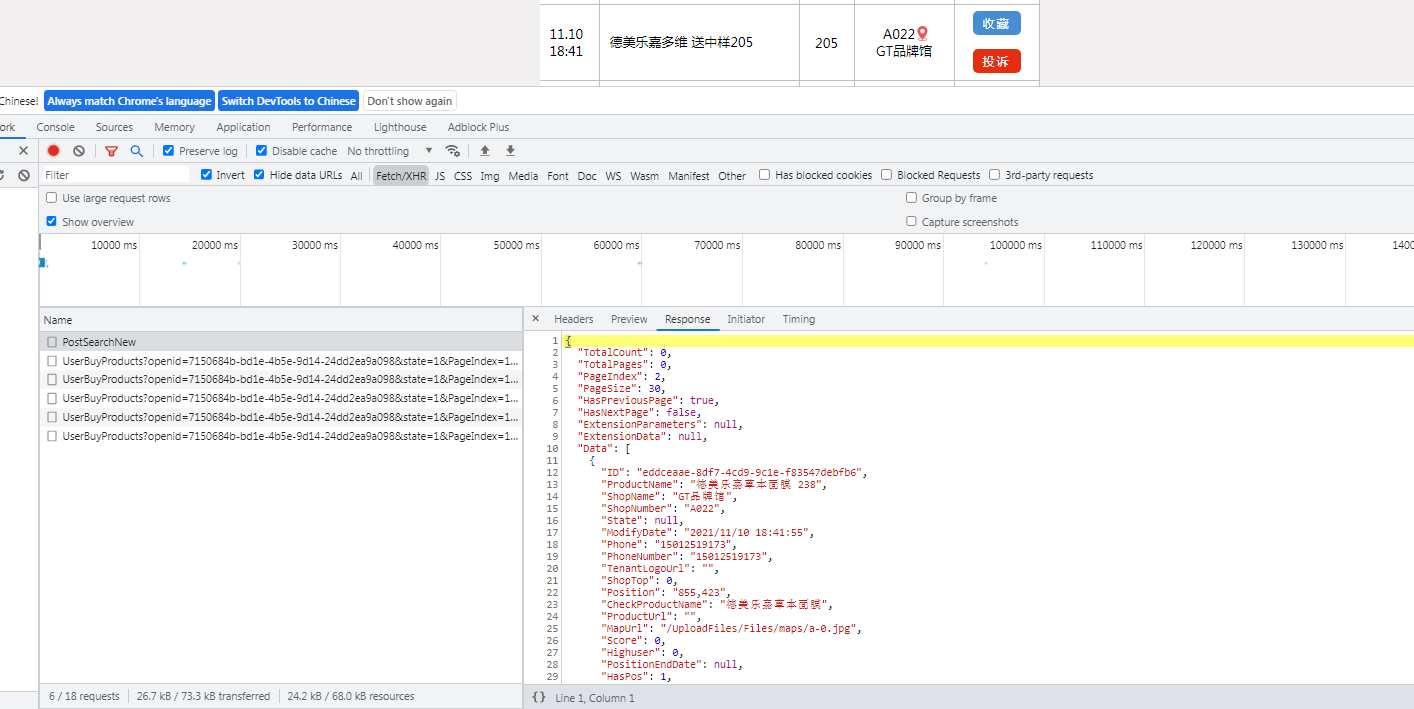The height and width of the screenshot is (709, 1414).
Task: Click the red 投诉 button
Action: coord(996,61)
